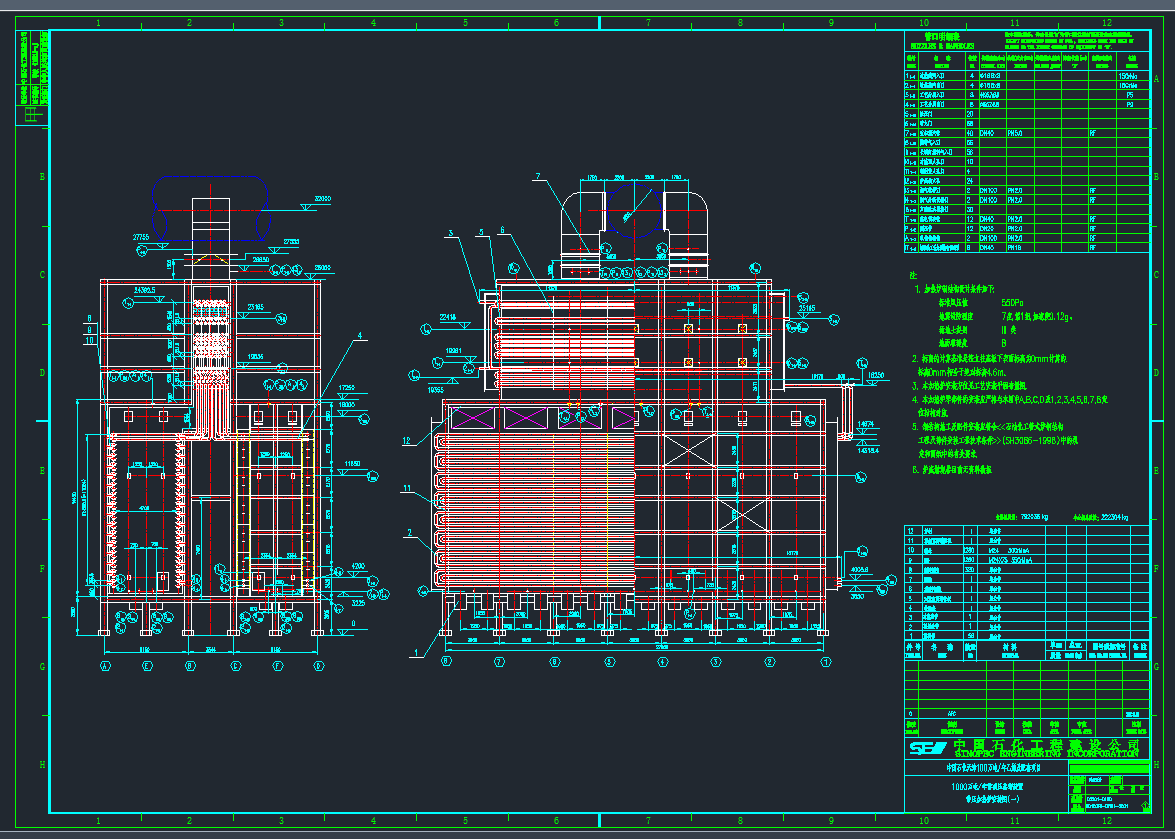
Task: Select callout number 11 on the right view
Action: [x=407, y=488]
